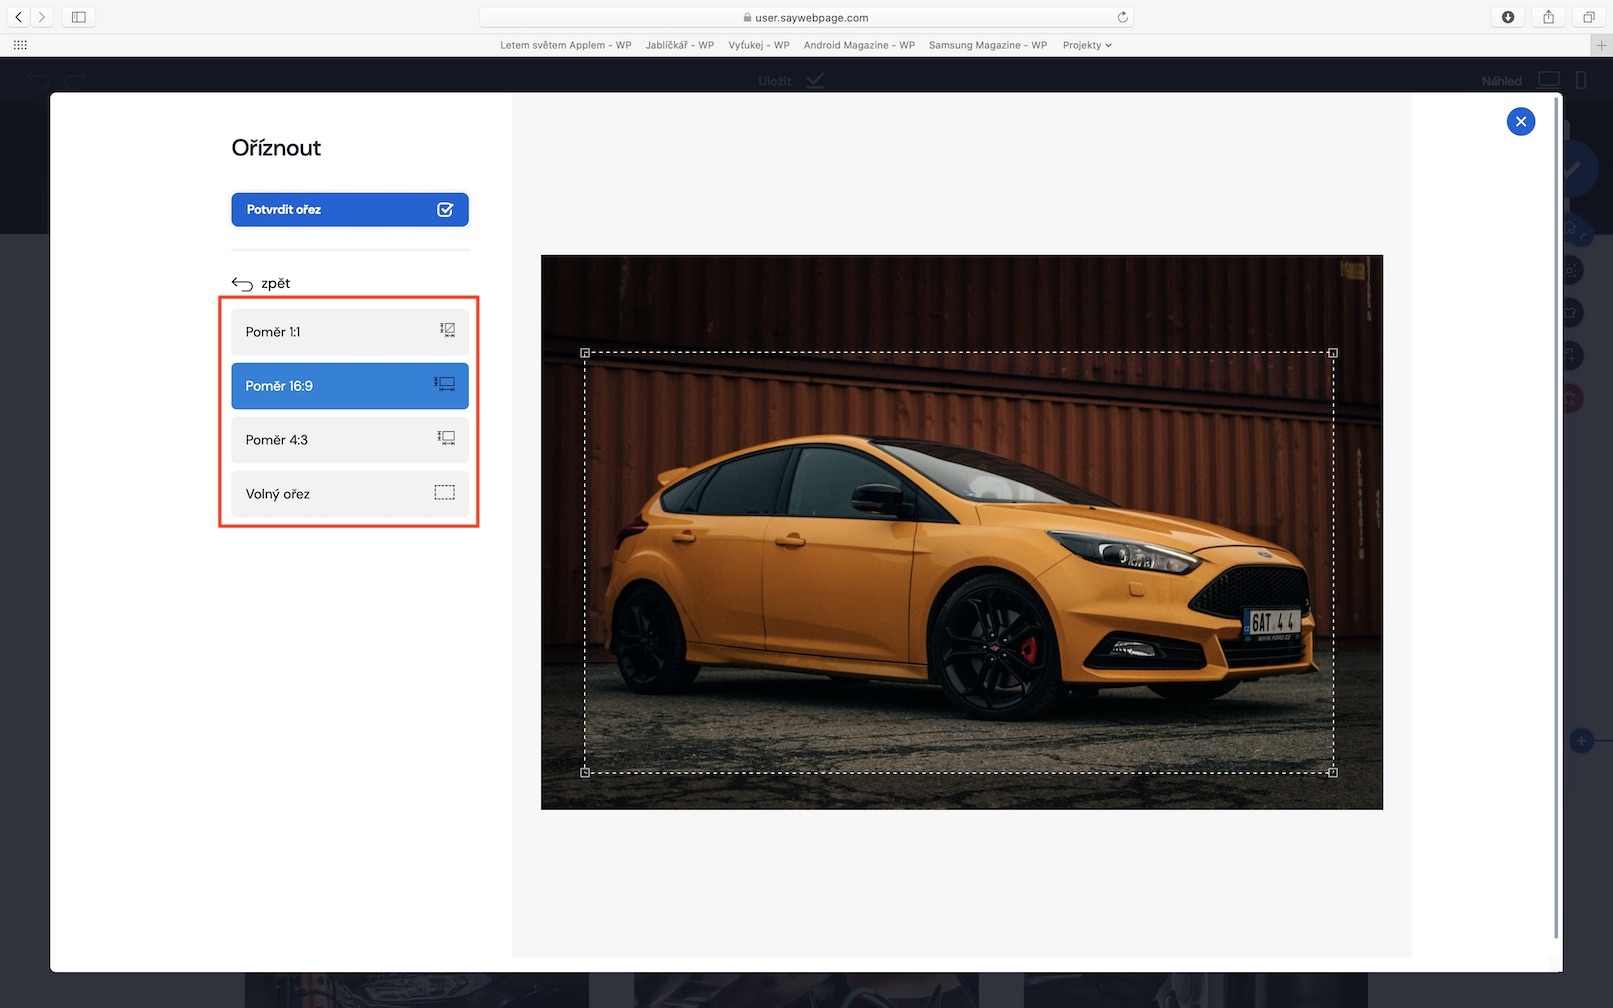The height and width of the screenshot is (1008, 1613).
Task: Click the user.saywebpage.com address bar
Action: click(x=806, y=17)
